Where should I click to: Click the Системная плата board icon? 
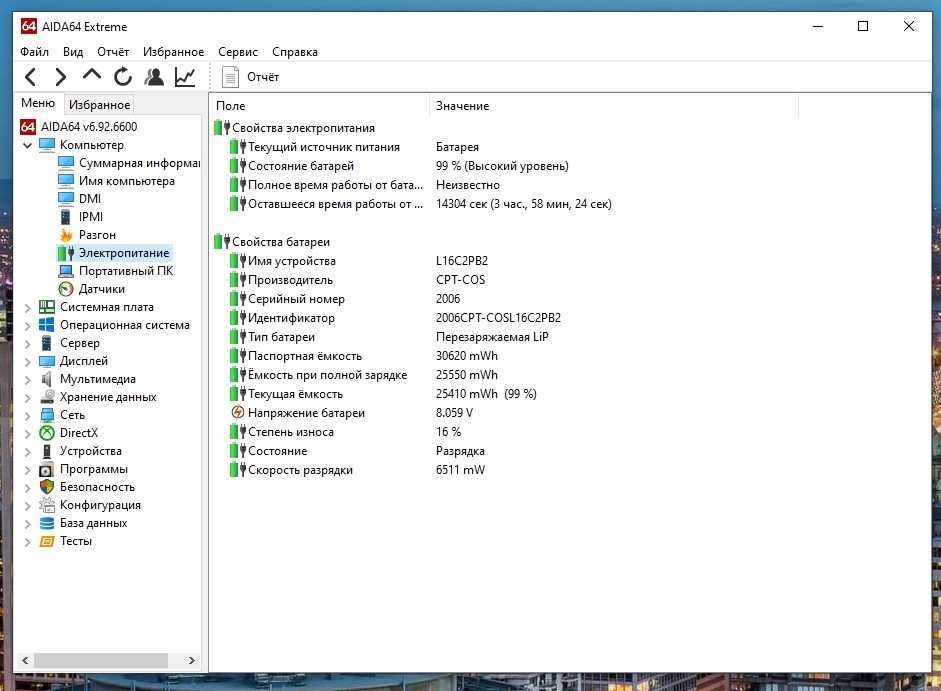tap(47, 307)
